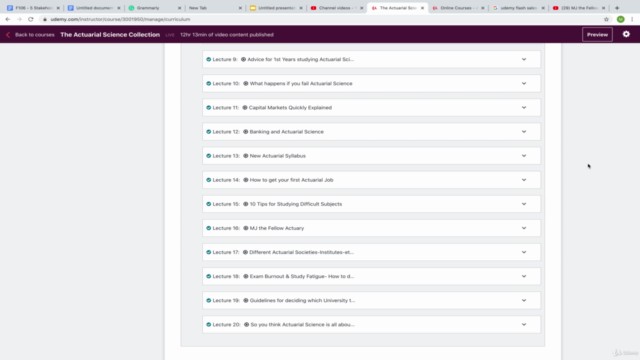Click the video type icon of Lecture 18
640x360 pixels.
tap(246, 276)
